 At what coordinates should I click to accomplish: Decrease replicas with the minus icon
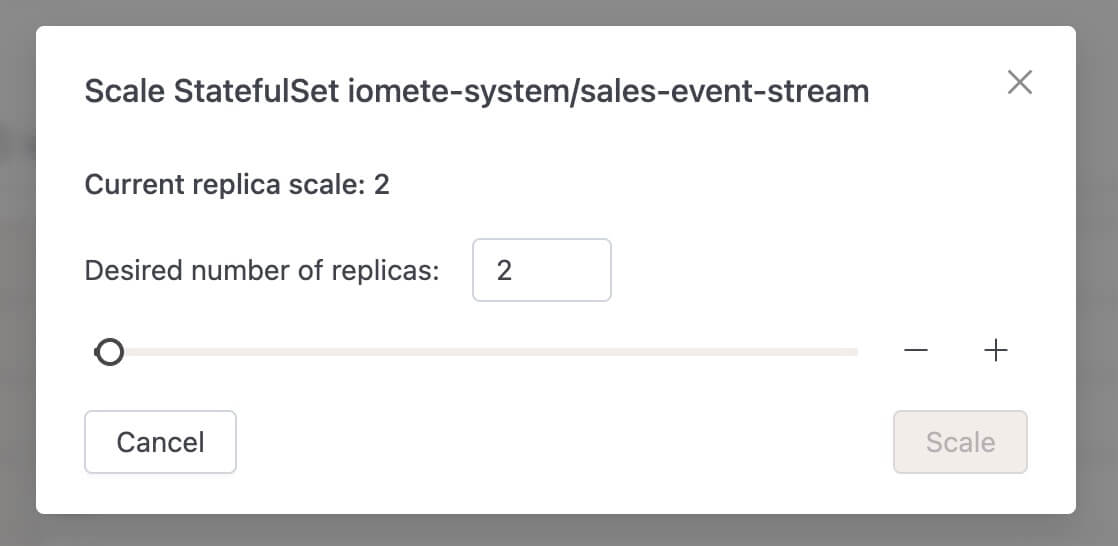916,351
